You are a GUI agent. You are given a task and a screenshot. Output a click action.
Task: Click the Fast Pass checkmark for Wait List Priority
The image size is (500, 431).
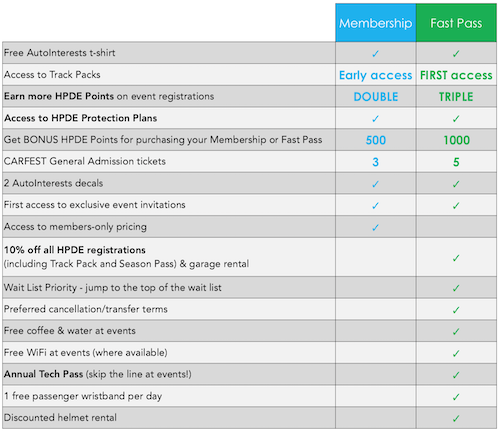[456, 288]
